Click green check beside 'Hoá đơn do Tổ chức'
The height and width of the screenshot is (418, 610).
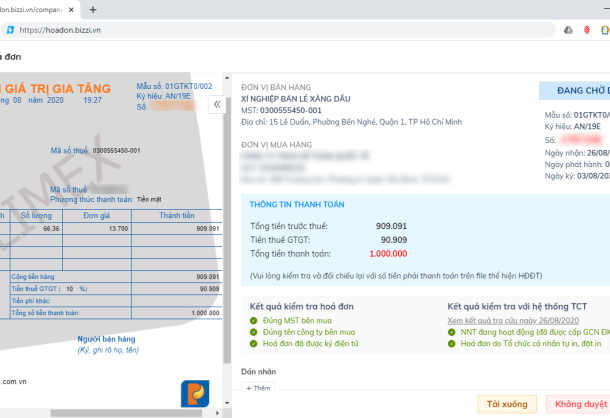tap(452, 343)
